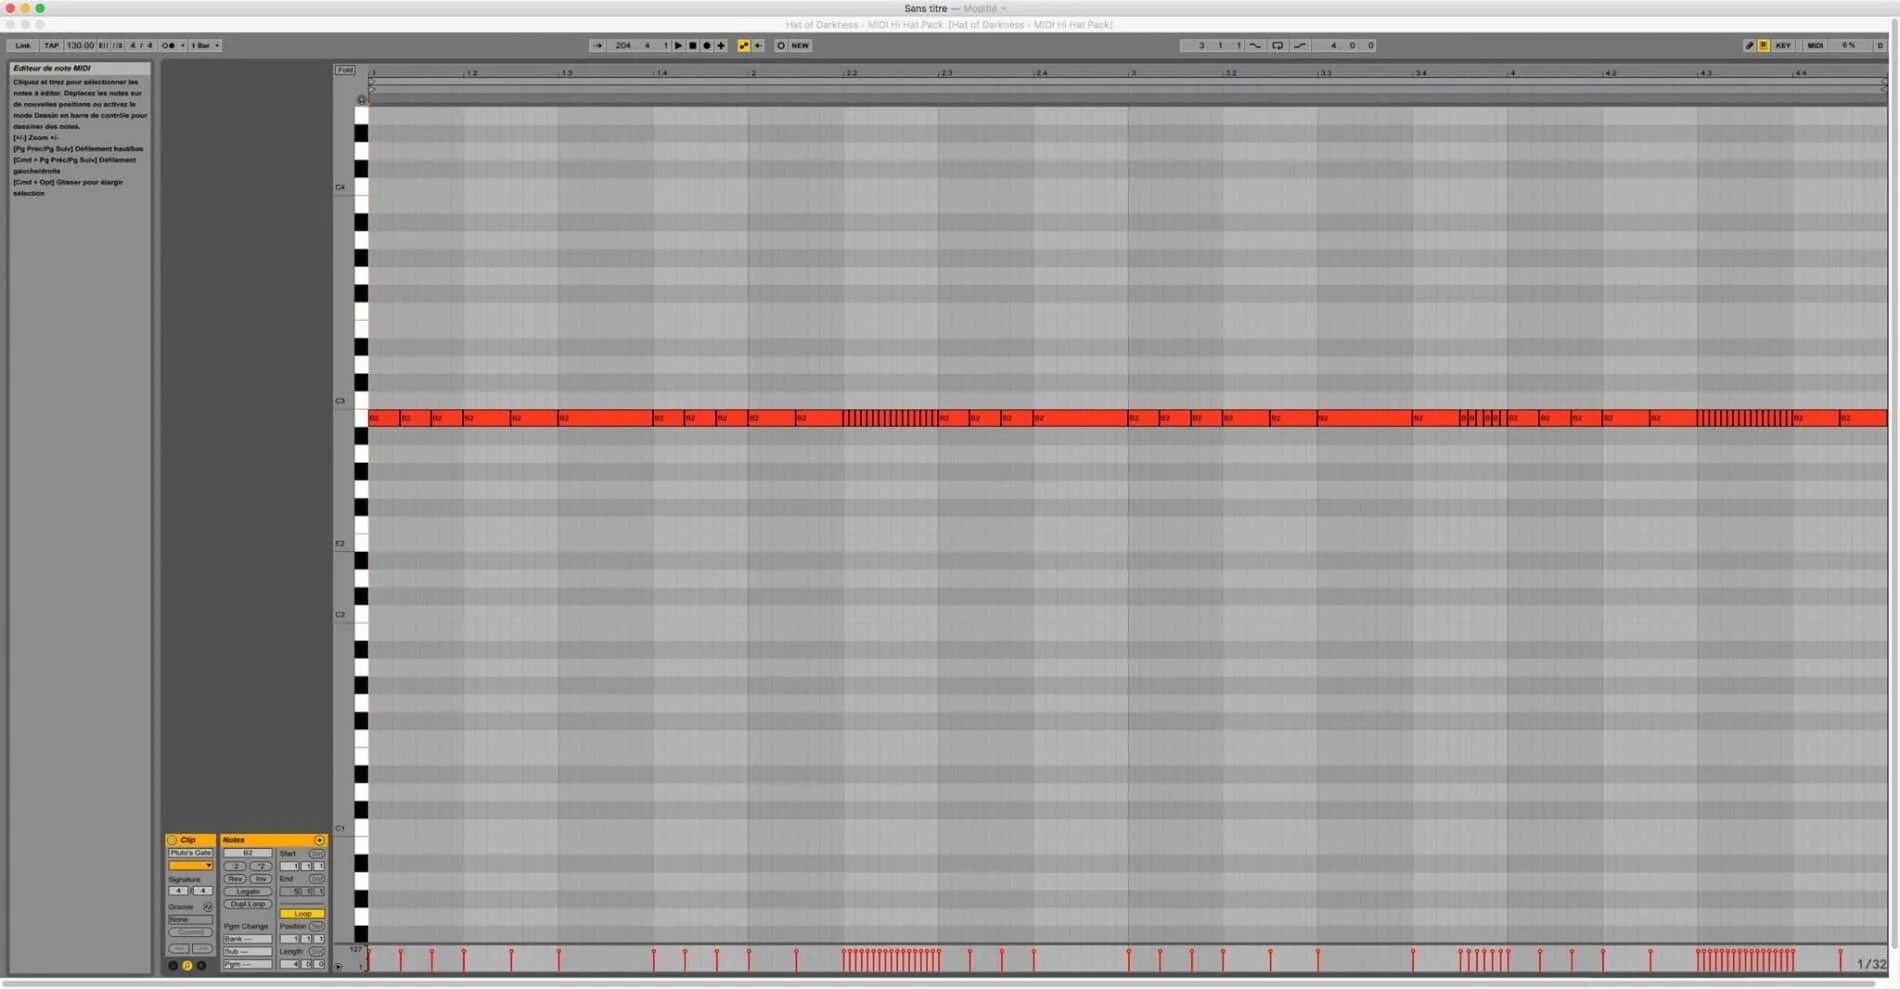
Task: Start playback with the Play button
Action: pos(679,45)
